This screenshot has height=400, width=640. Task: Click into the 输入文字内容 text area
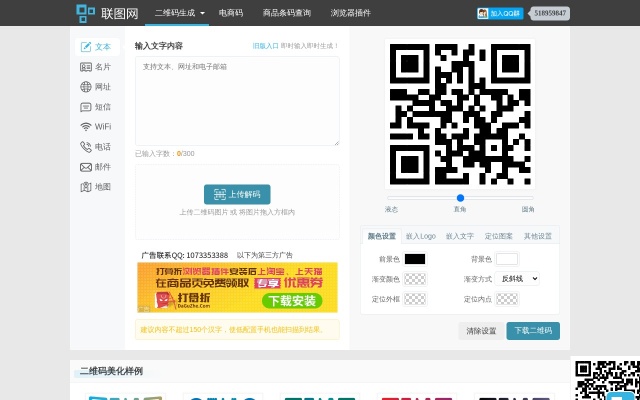pyautogui.click(x=237, y=100)
